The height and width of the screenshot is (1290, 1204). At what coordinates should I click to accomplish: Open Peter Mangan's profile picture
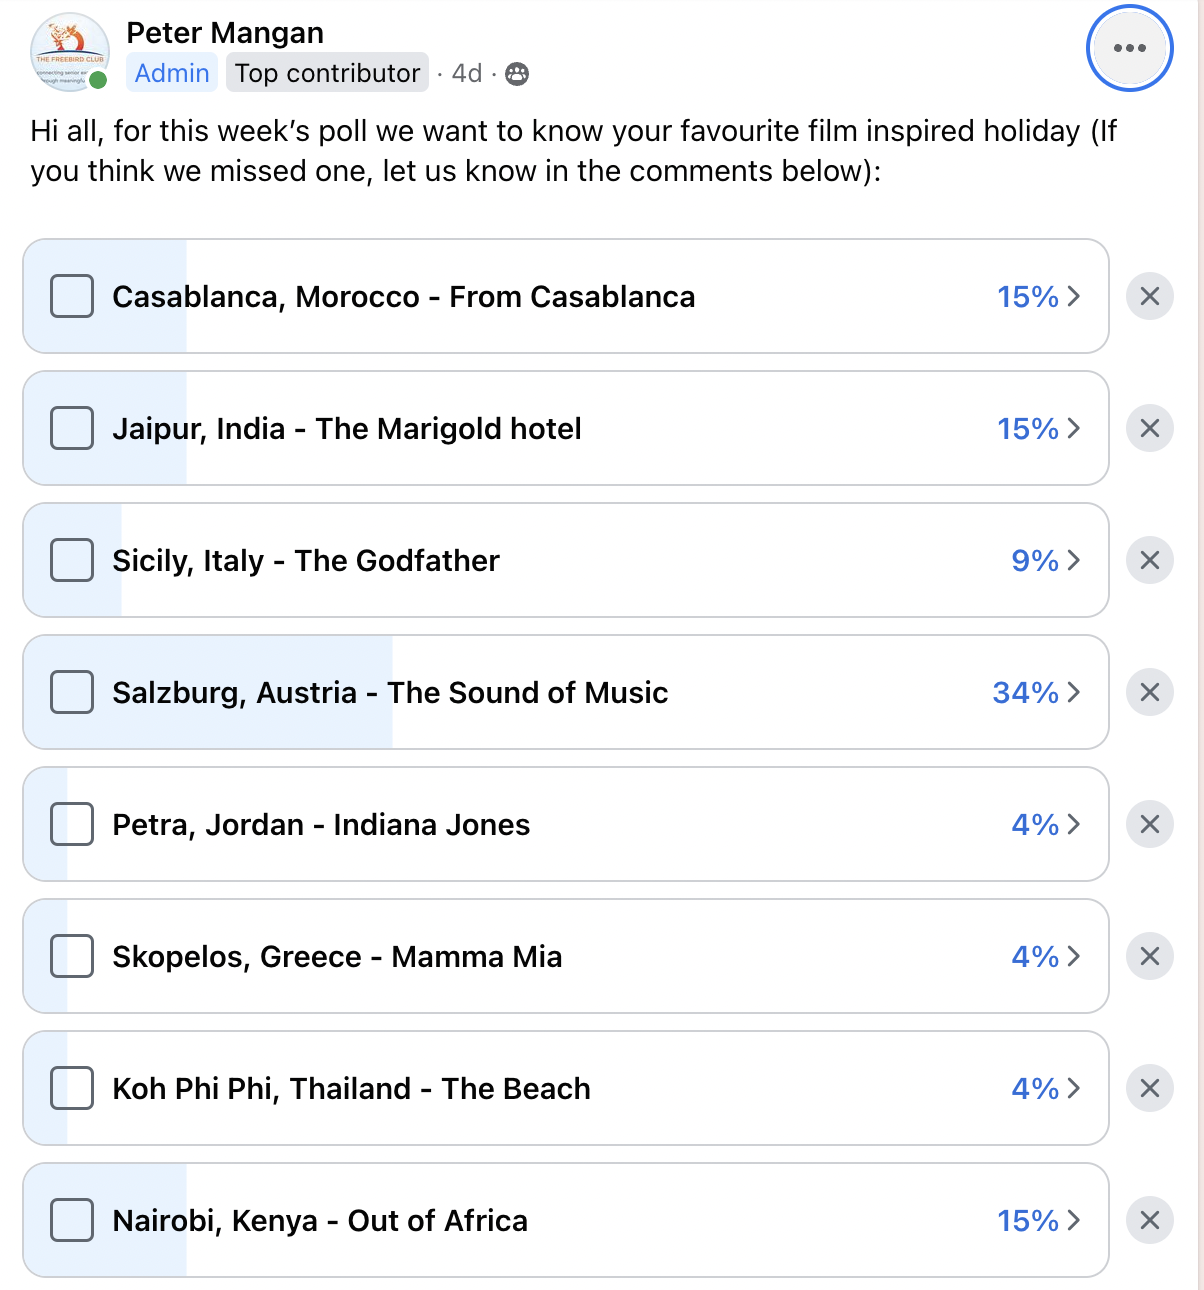[69, 52]
